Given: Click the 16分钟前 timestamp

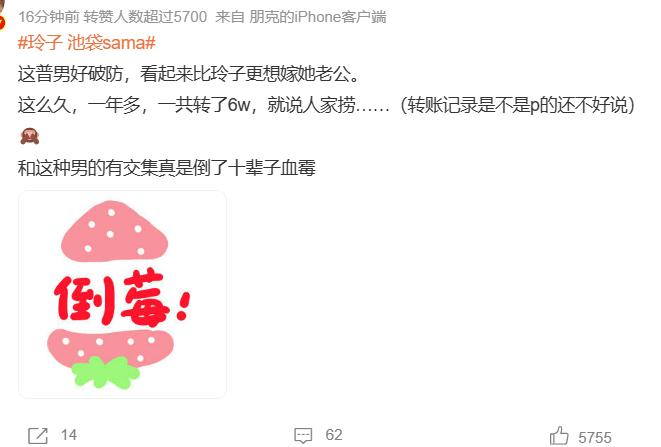Looking at the screenshot, I should click(x=48, y=17).
